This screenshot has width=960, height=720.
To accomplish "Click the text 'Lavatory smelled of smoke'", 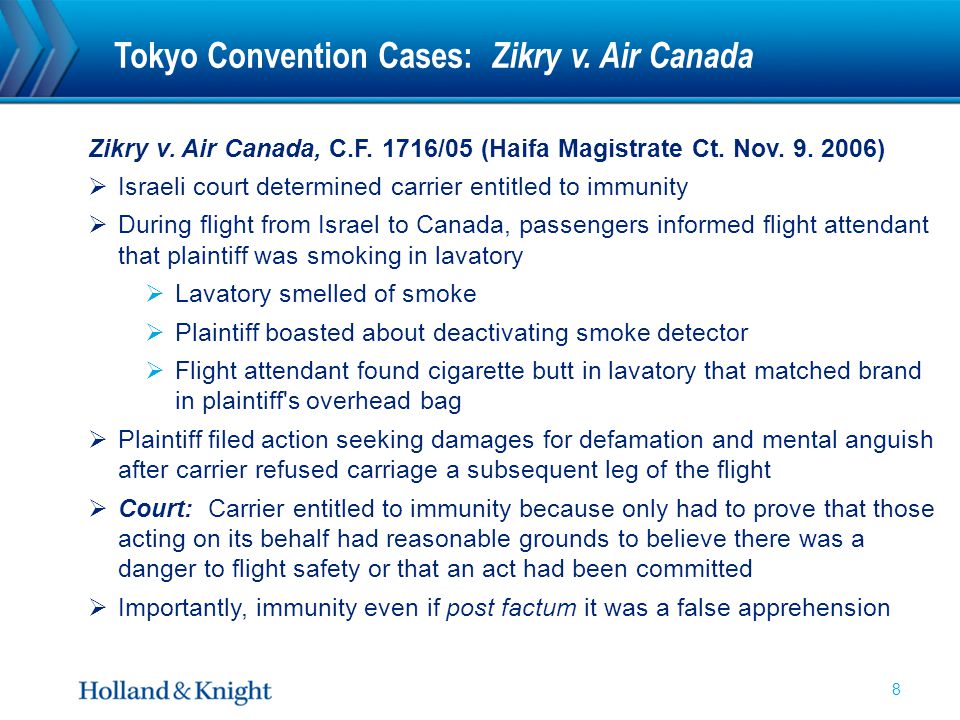I will (326, 294).
